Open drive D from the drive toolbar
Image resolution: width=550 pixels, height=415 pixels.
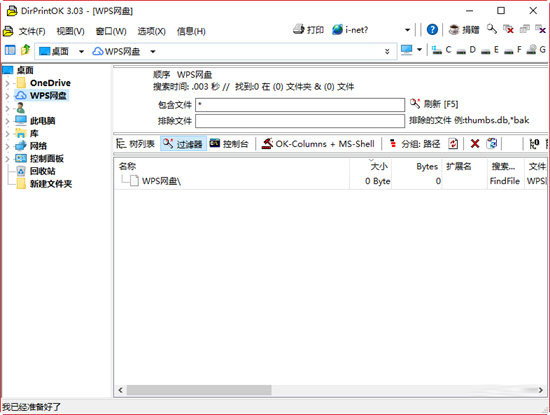click(466, 50)
